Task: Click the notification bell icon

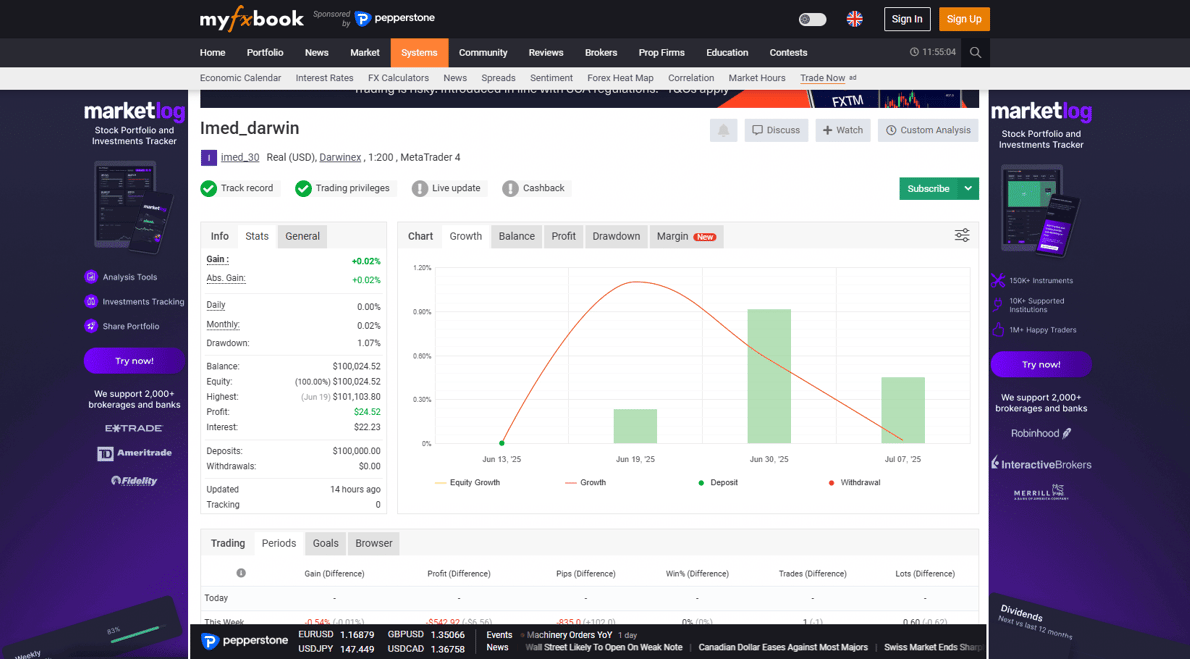Action: point(723,131)
